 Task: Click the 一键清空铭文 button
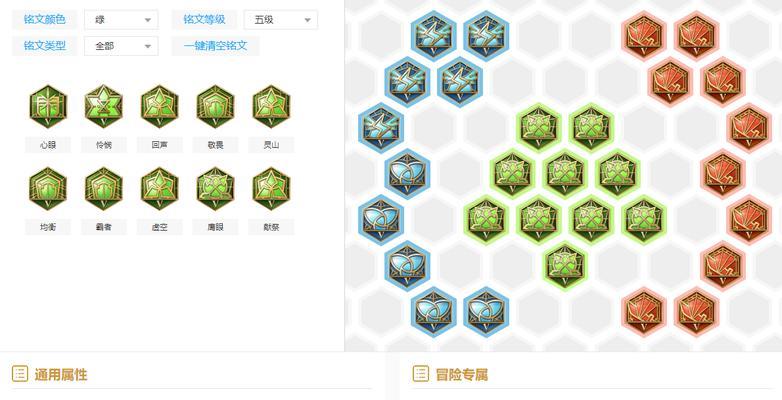pyautogui.click(x=215, y=46)
